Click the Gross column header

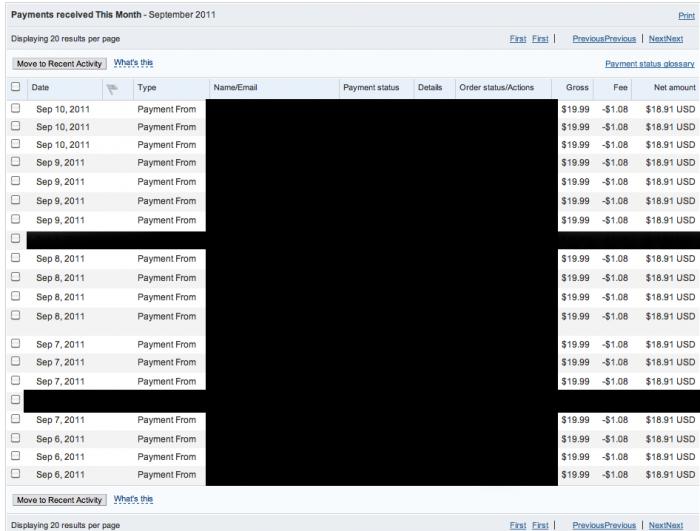[577, 88]
